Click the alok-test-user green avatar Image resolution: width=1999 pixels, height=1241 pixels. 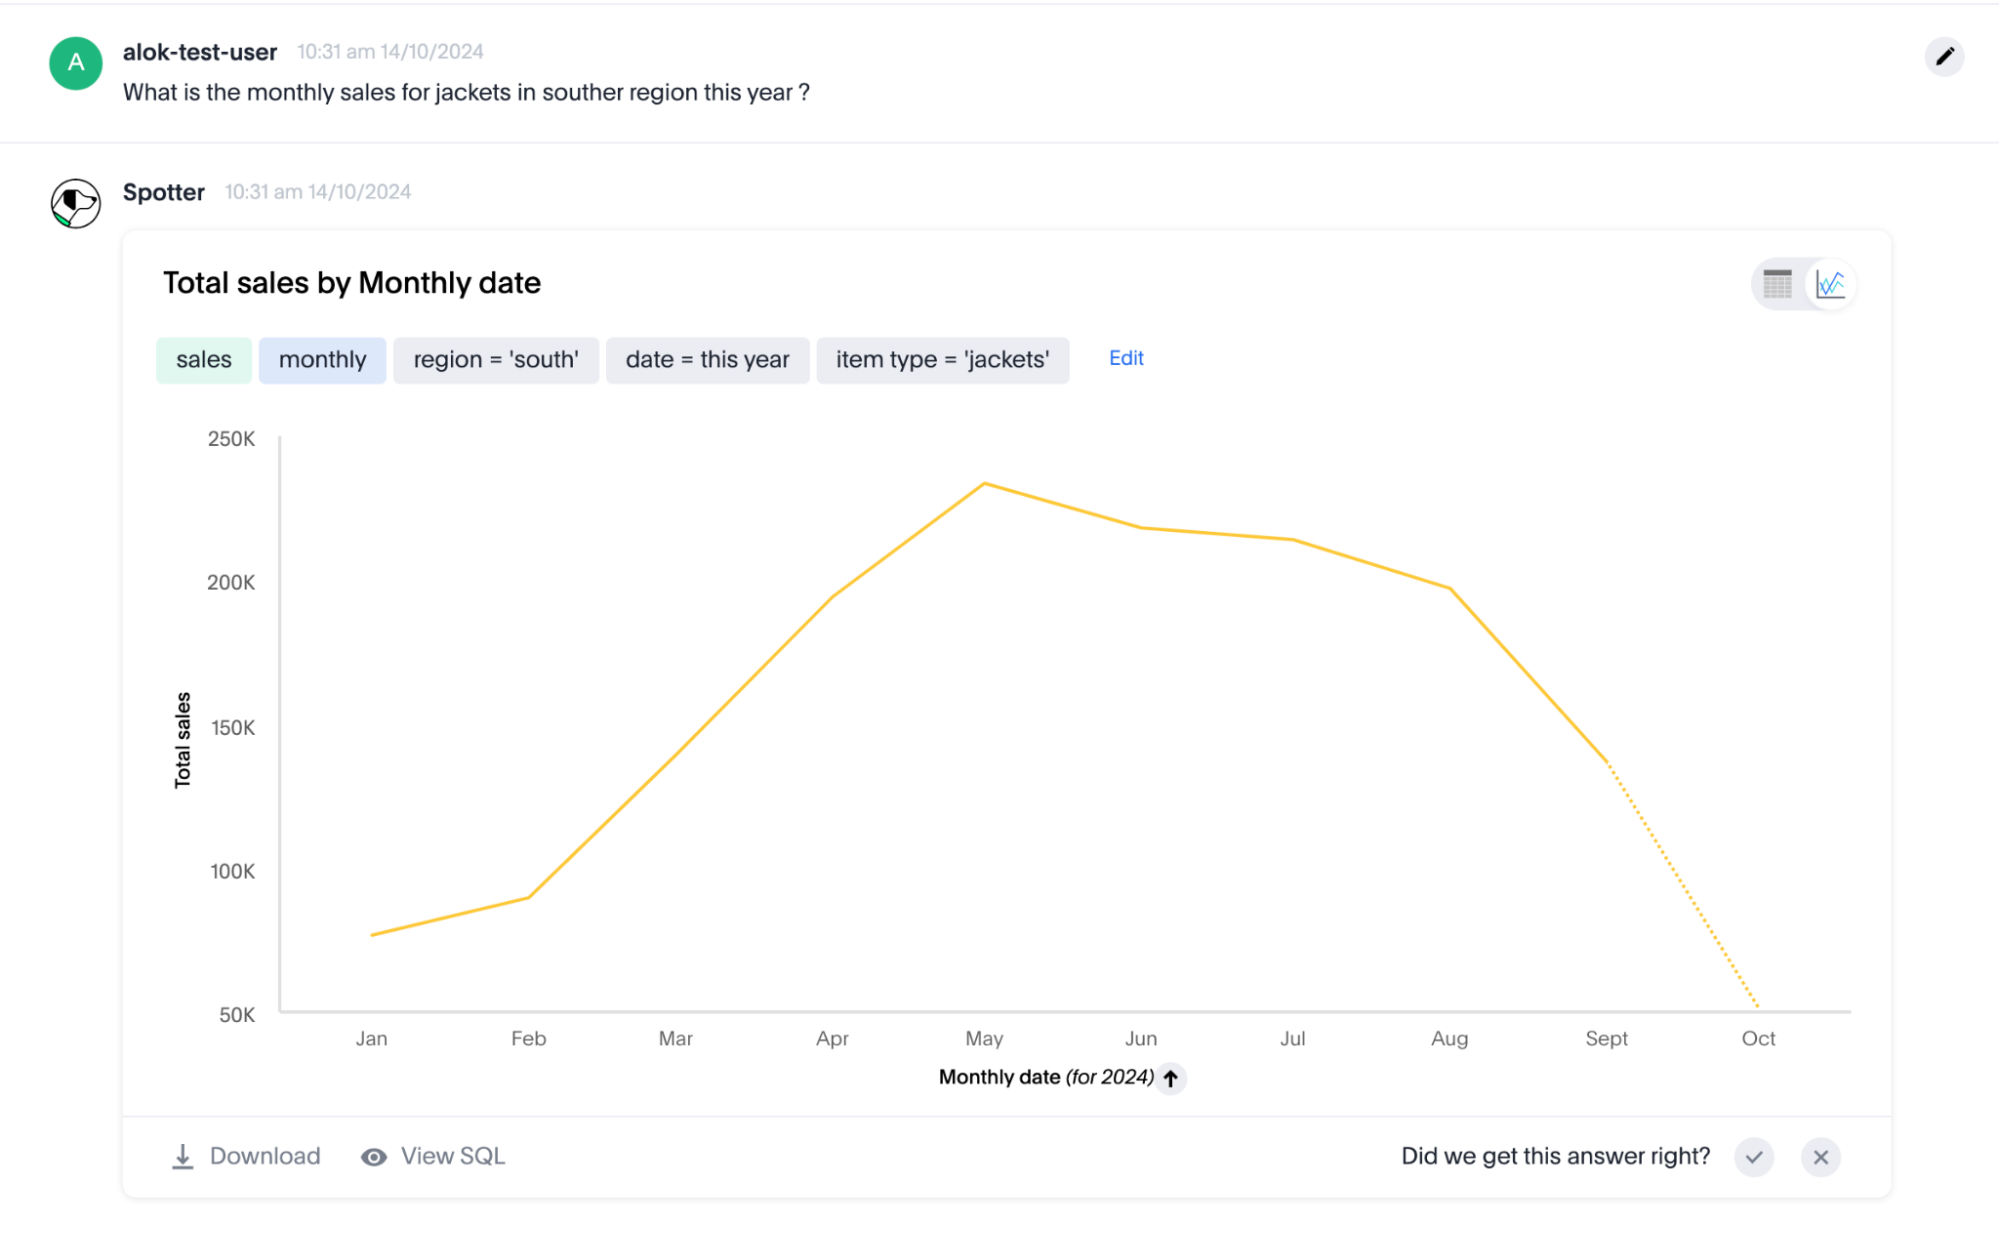pos(75,63)
